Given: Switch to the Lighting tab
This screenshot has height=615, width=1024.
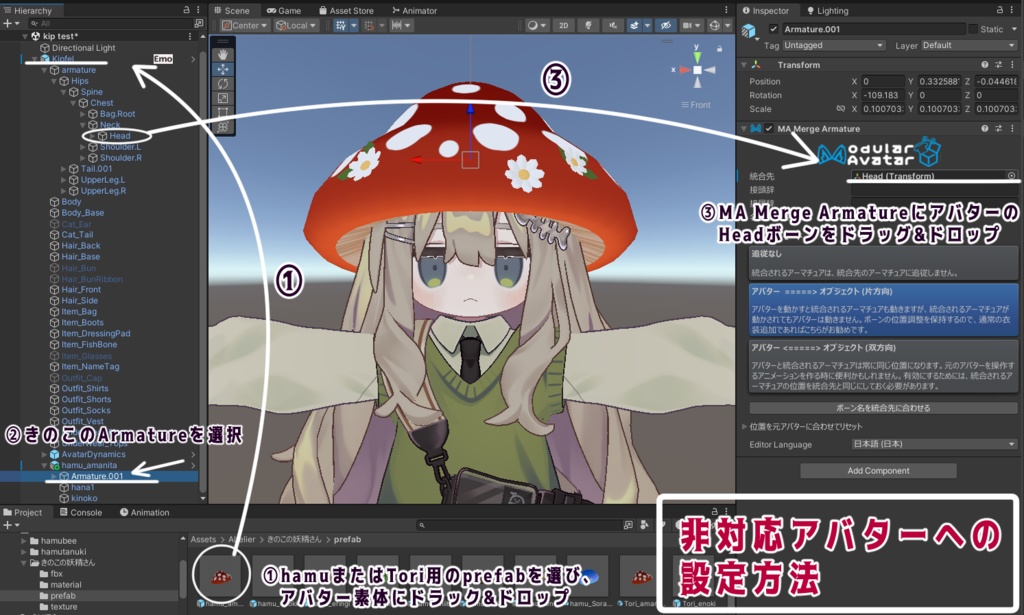Looking at the screenshot, I should 827,10.
